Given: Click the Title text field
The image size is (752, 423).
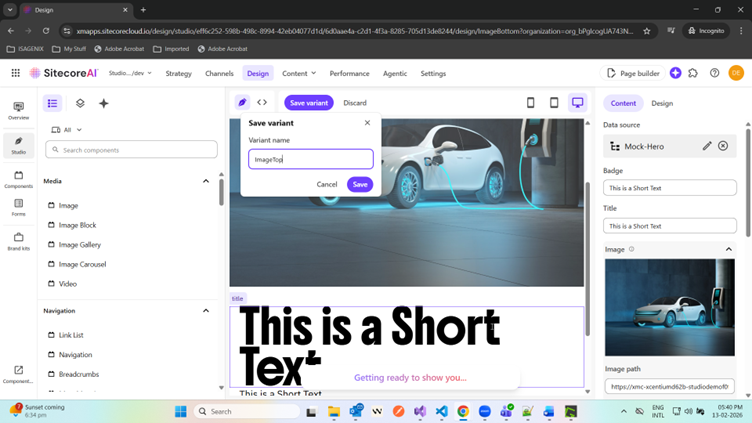Looking at the screenshot, I should [670, 225].
